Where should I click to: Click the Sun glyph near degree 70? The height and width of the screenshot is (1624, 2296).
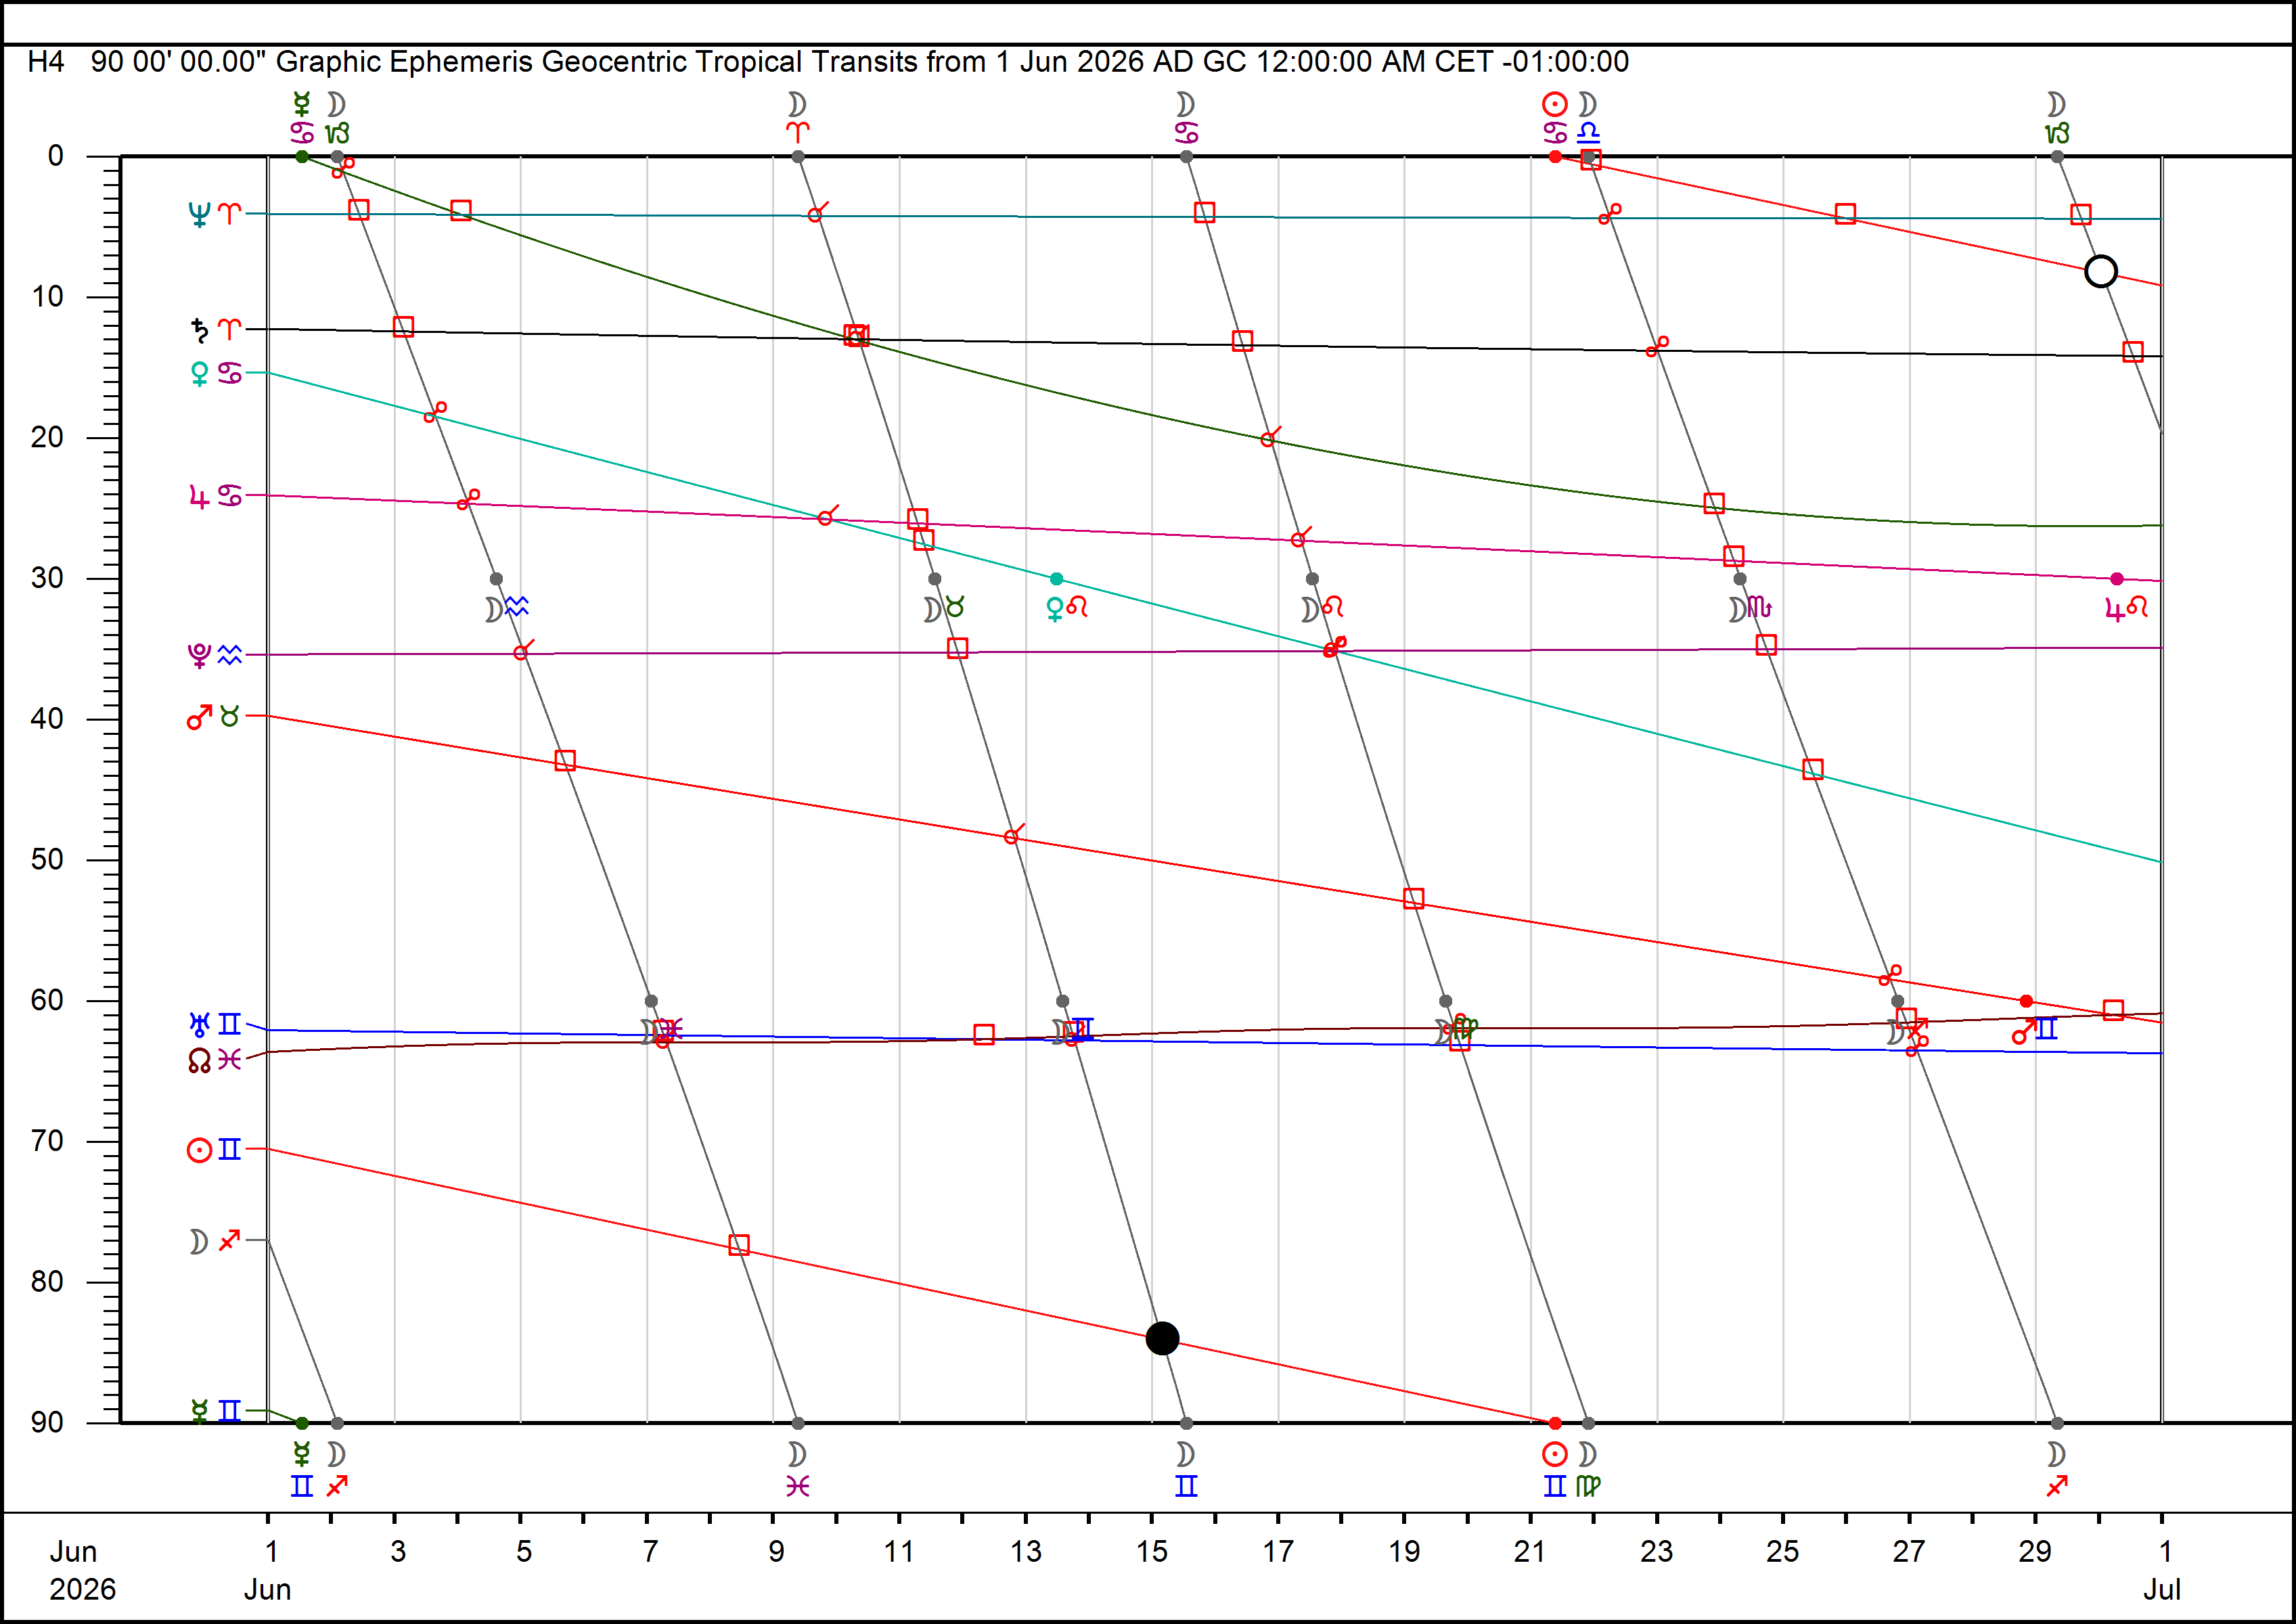coord(199,1150)
